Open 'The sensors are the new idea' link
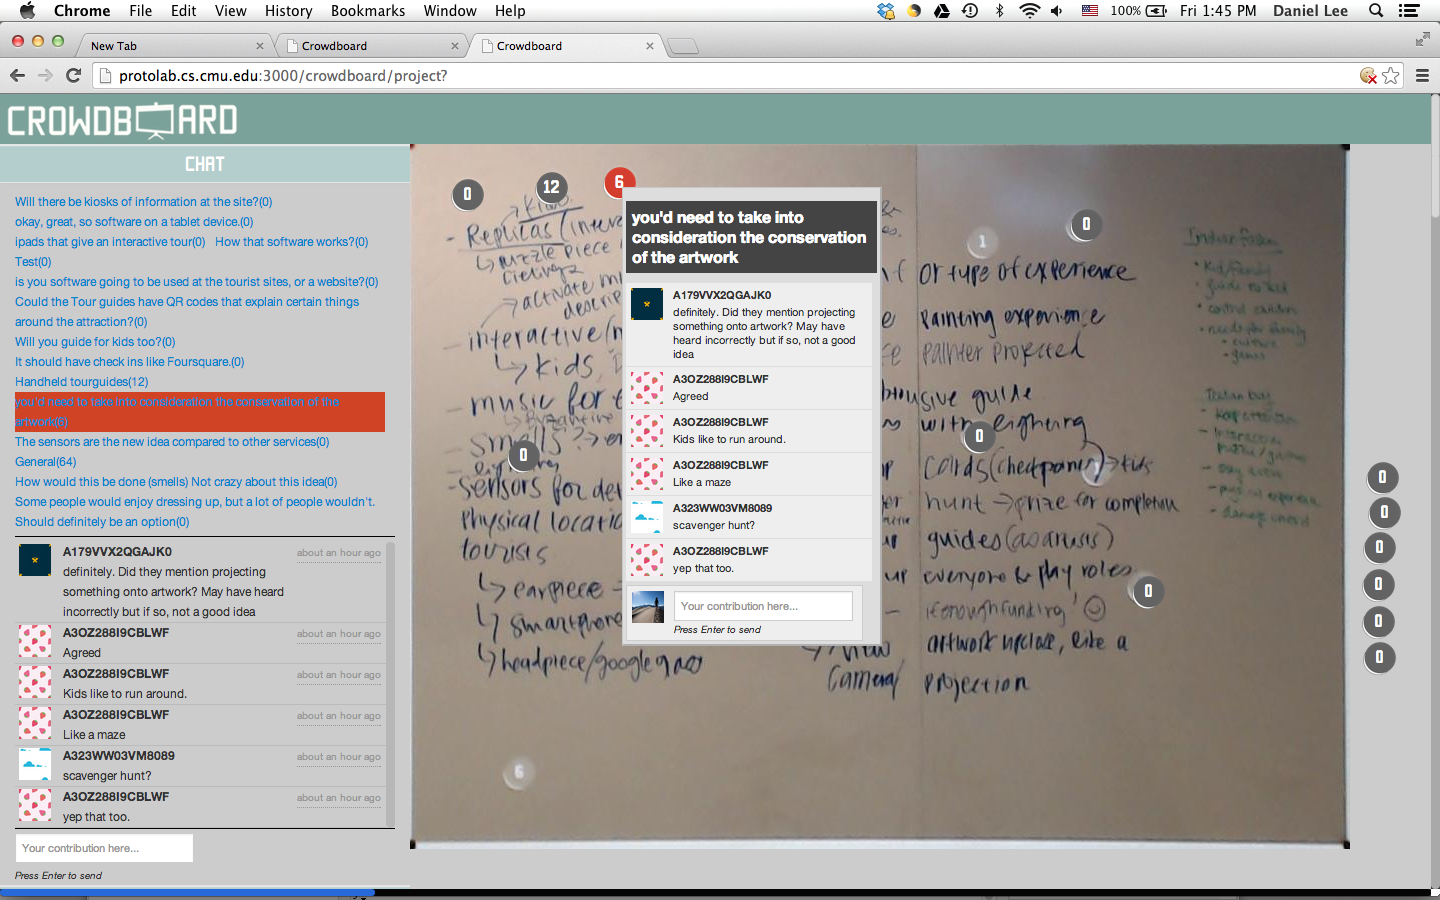Screen dimensions: 1440x900 (x=172, y=442)
